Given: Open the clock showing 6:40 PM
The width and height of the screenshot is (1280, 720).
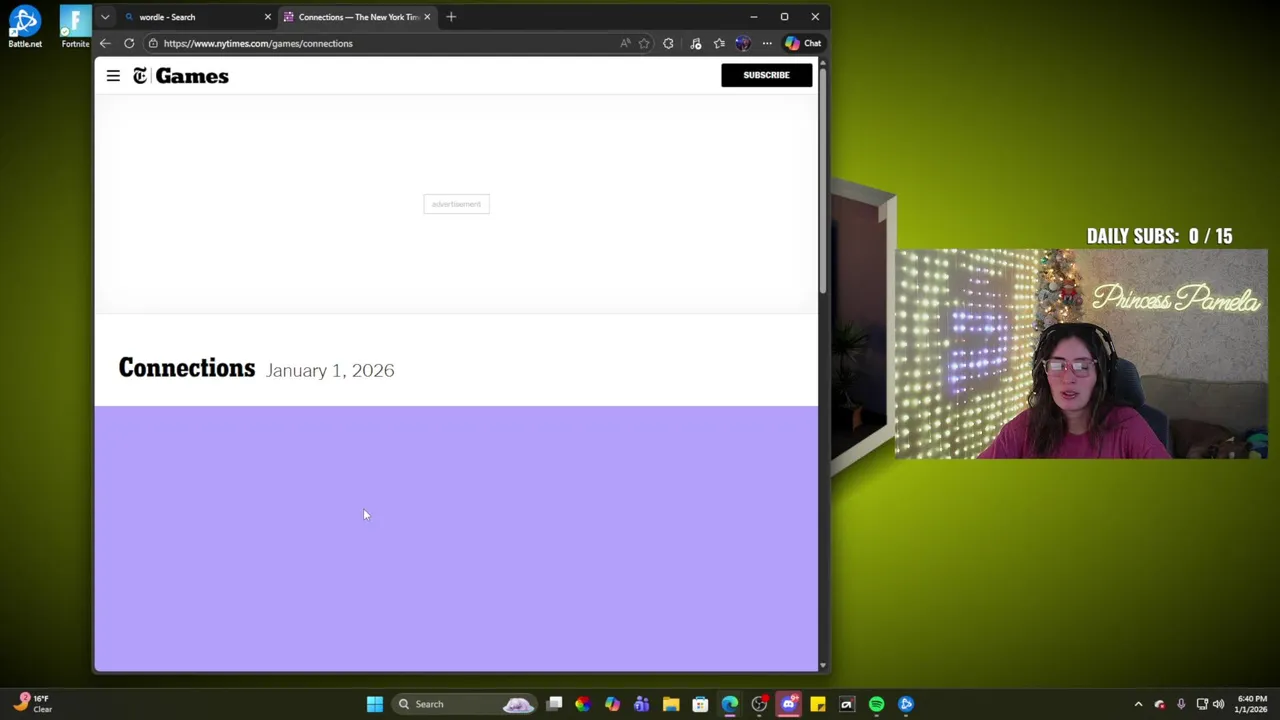Looking at the screenshot, I should [x=1252, y=704].
